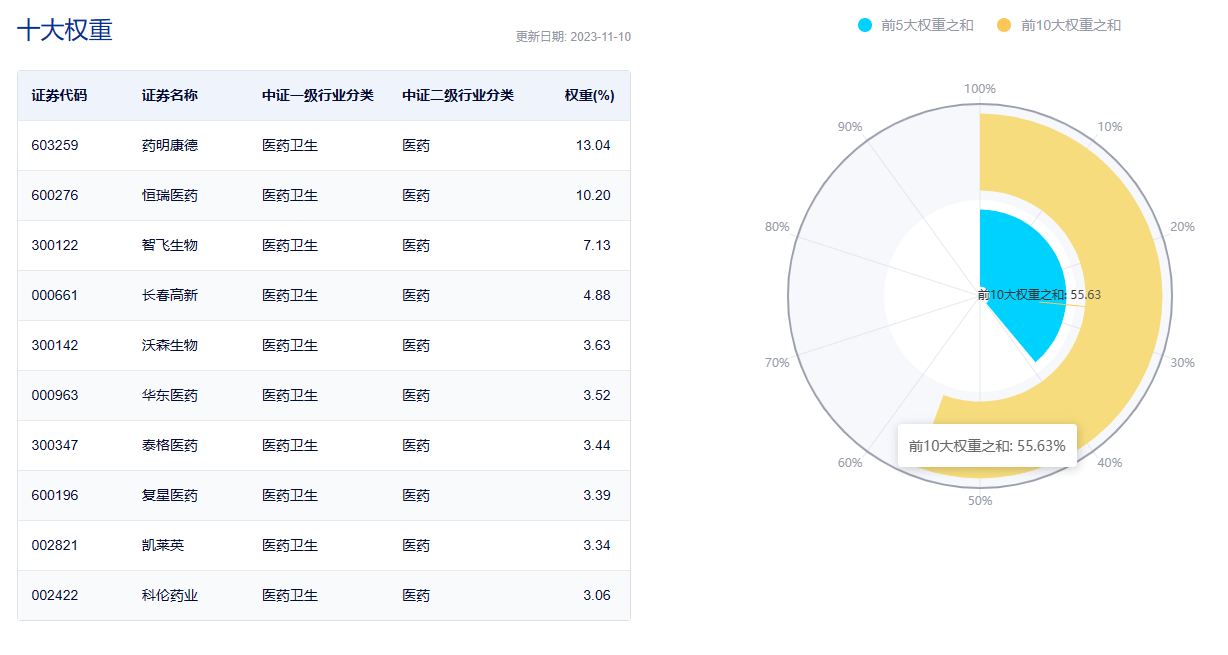Select security name 药明康德
Viewport: 1228px width, 655px height.
pos(170,145)
